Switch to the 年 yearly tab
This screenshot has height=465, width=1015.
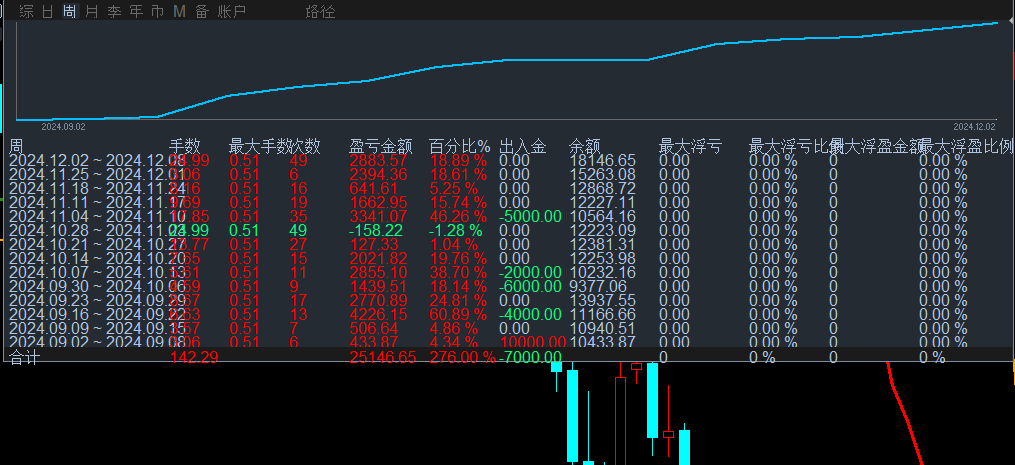[136, 11]
